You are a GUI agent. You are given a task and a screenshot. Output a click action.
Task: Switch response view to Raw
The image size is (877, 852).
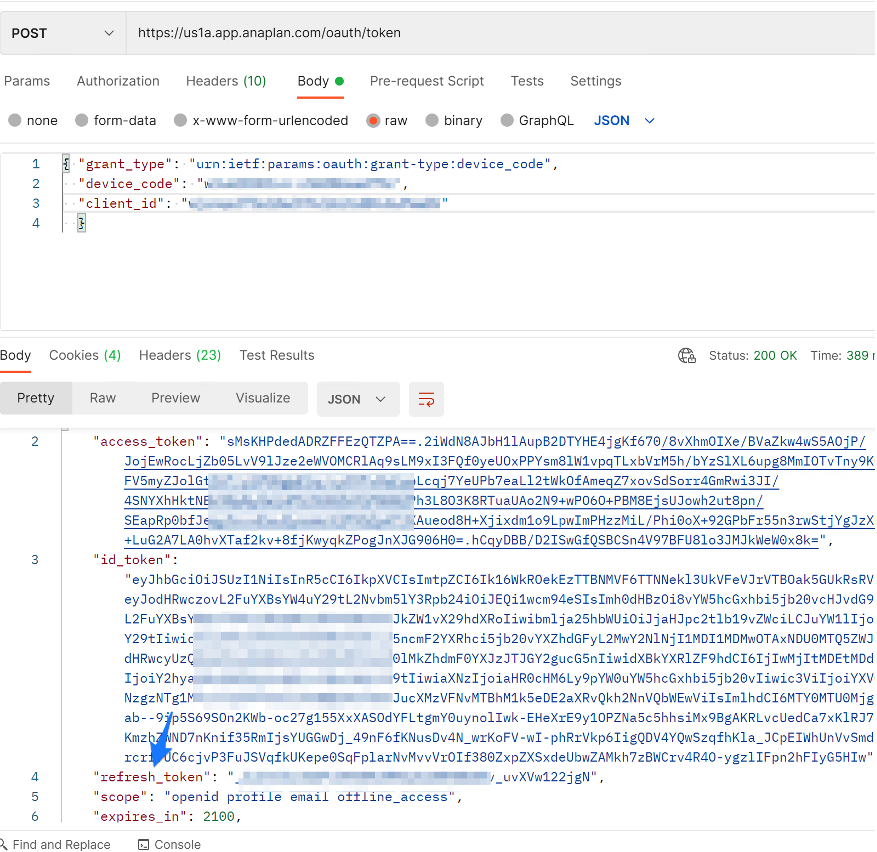coord(103,398)
